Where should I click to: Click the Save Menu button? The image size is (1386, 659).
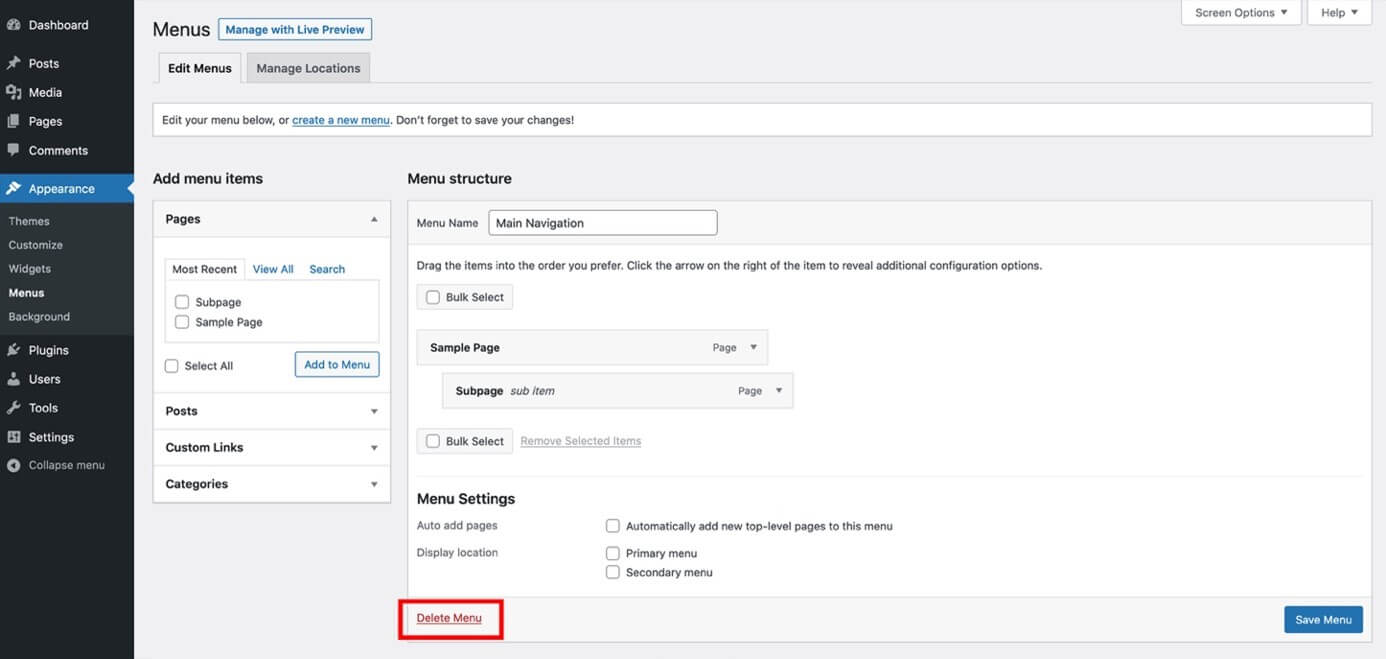pos(1323,620)
